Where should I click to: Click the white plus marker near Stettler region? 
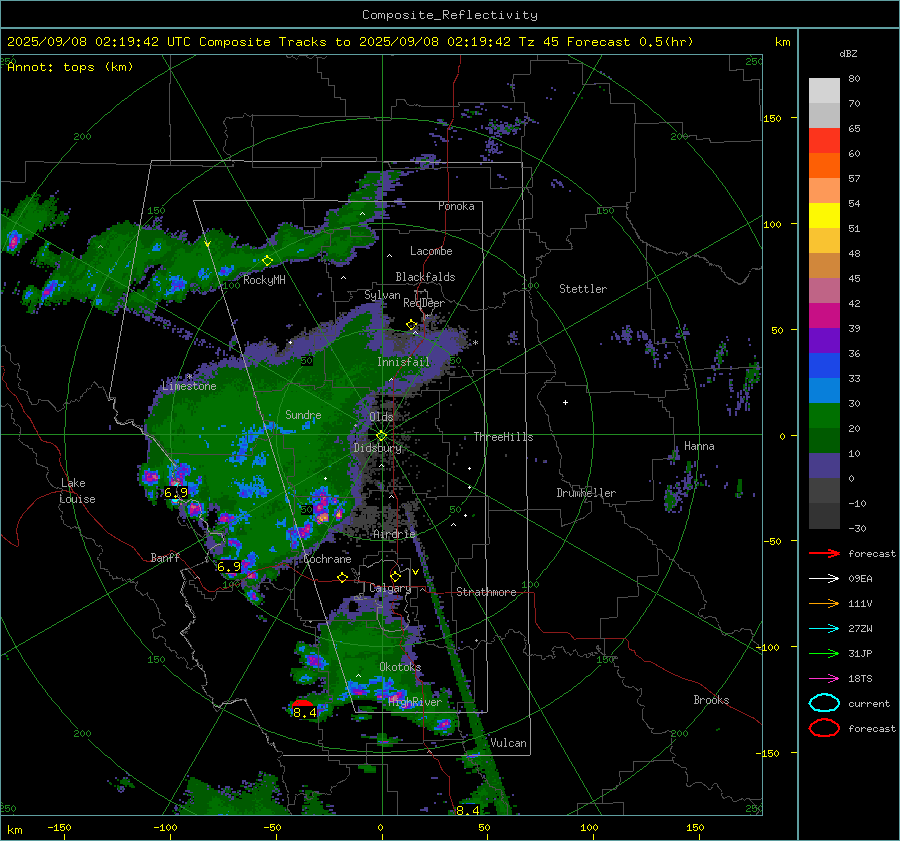tap(565, 402)
